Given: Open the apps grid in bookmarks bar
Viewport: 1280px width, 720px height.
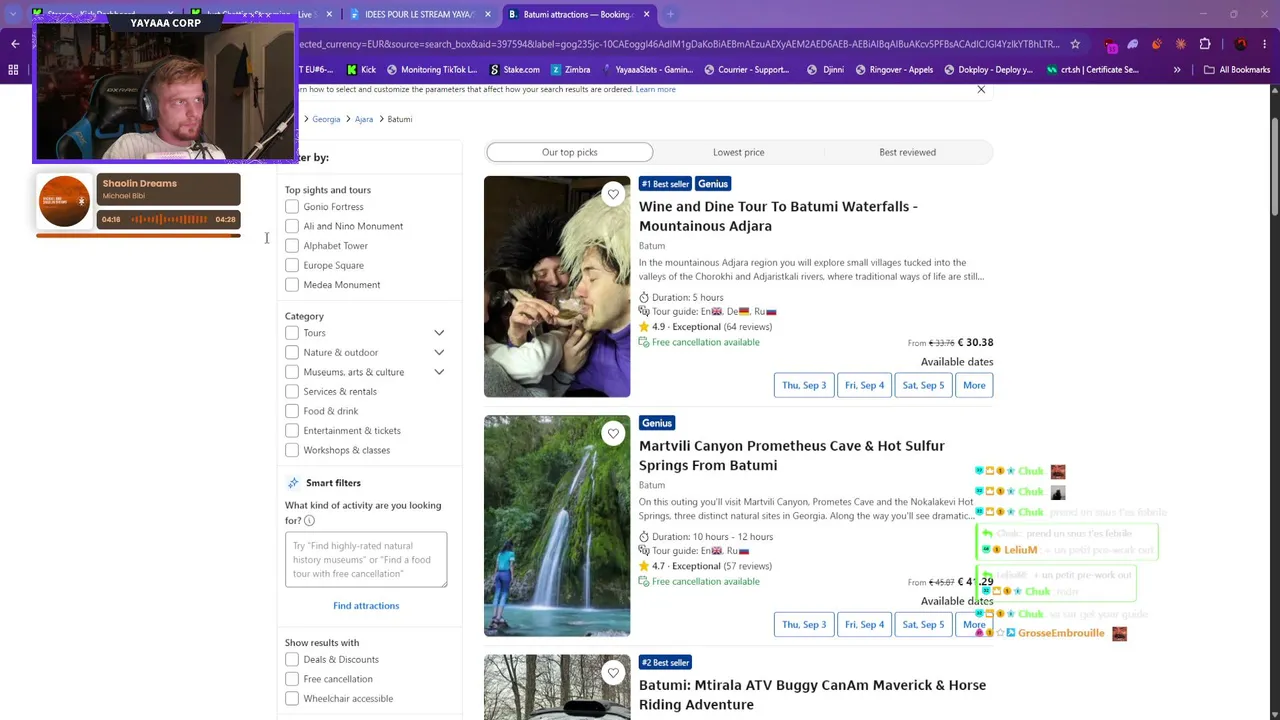Looking at the screenshot, I should coord(13,70).
